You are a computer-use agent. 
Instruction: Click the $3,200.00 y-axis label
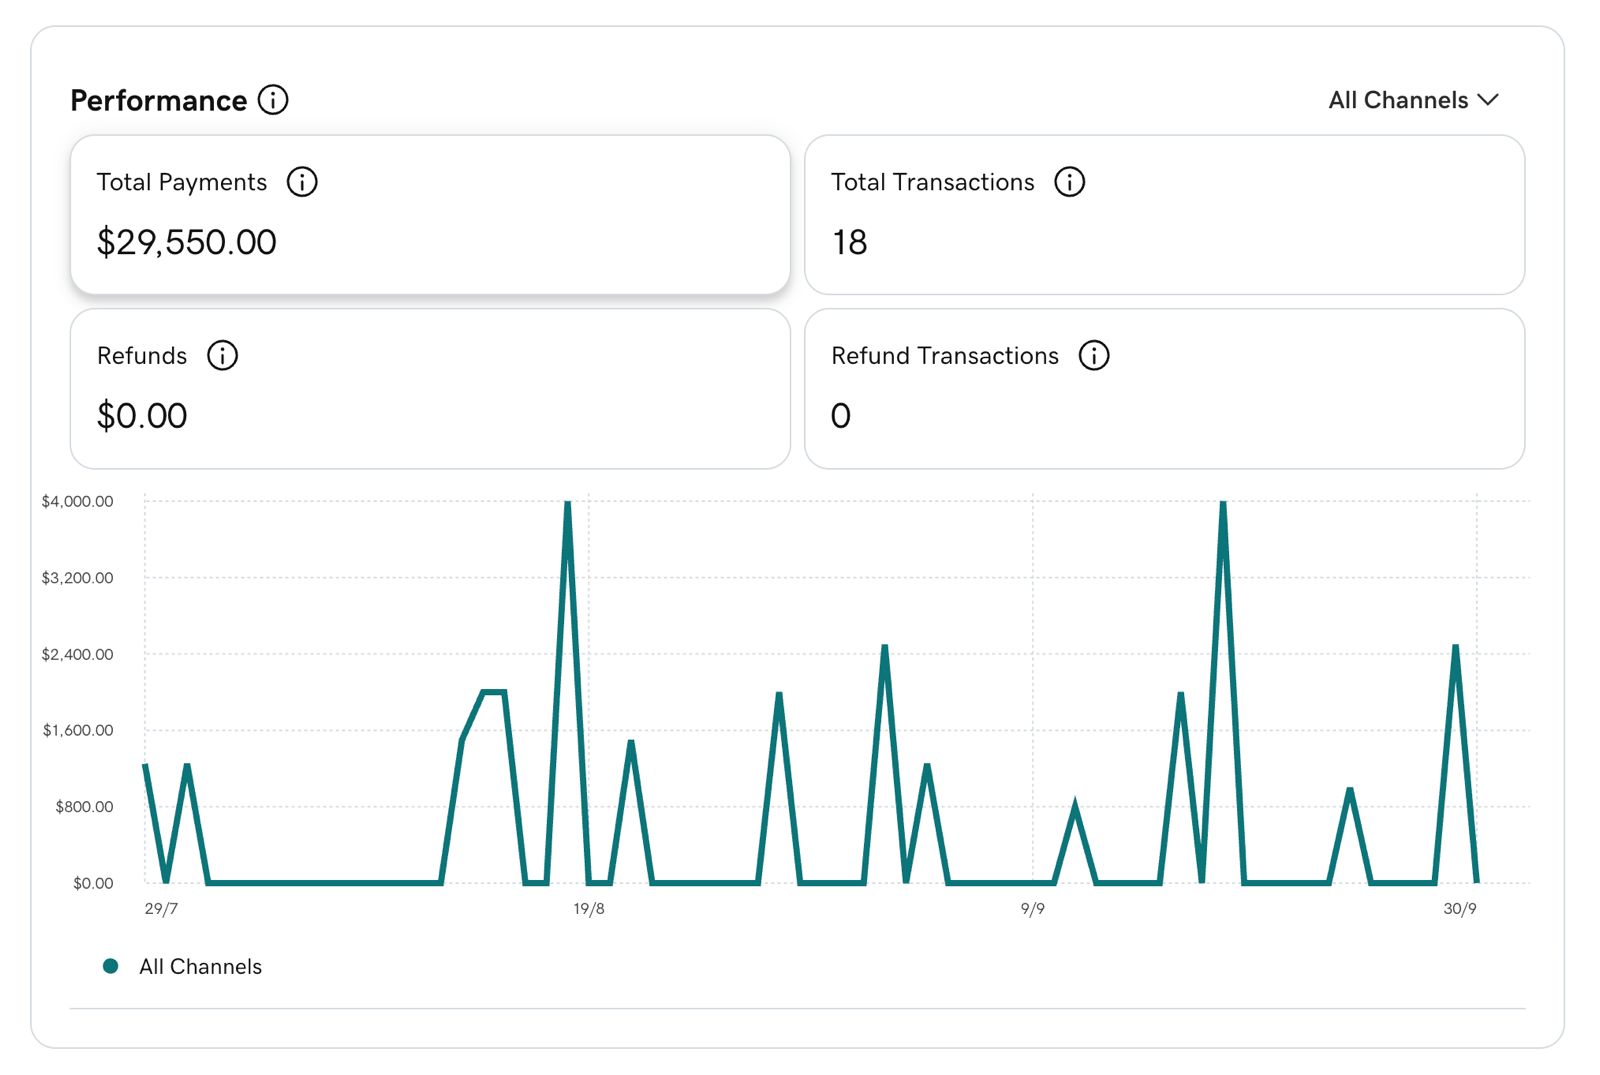[77, 578]
